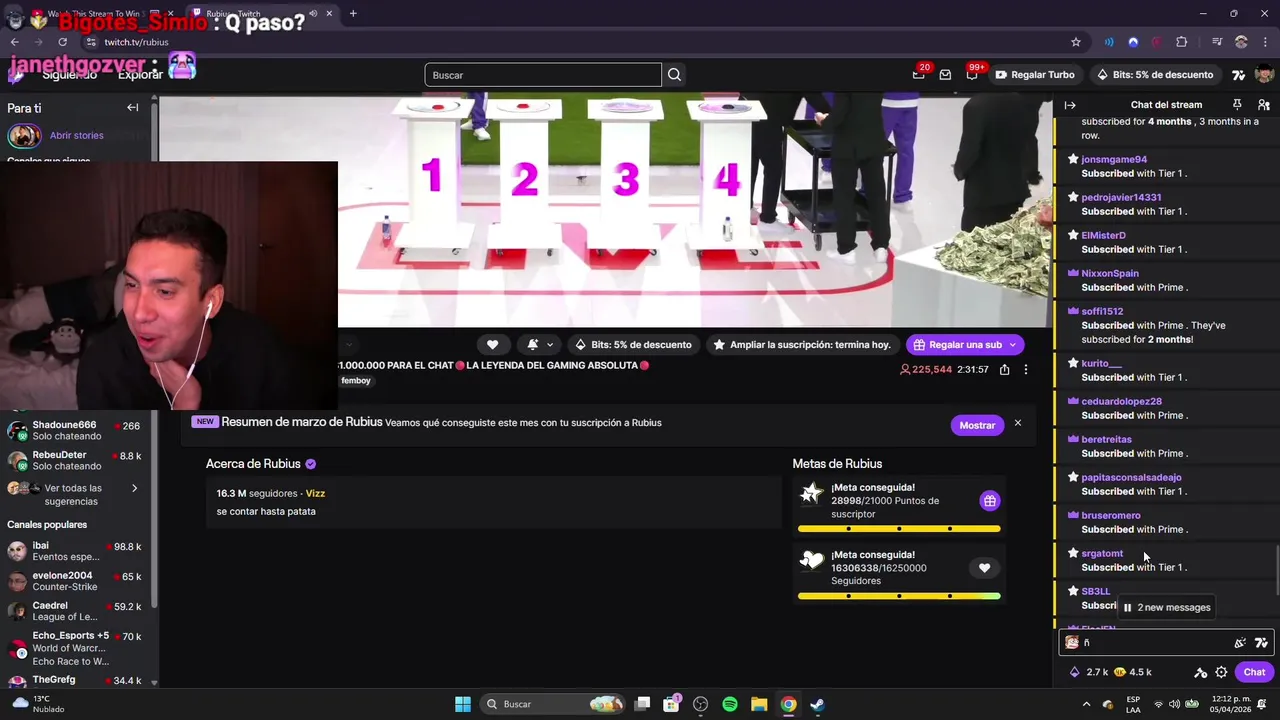Screen dimensions: 1280x720
Task: Expand Ver todas las sugerencias chevron
Action: point(134,488)
